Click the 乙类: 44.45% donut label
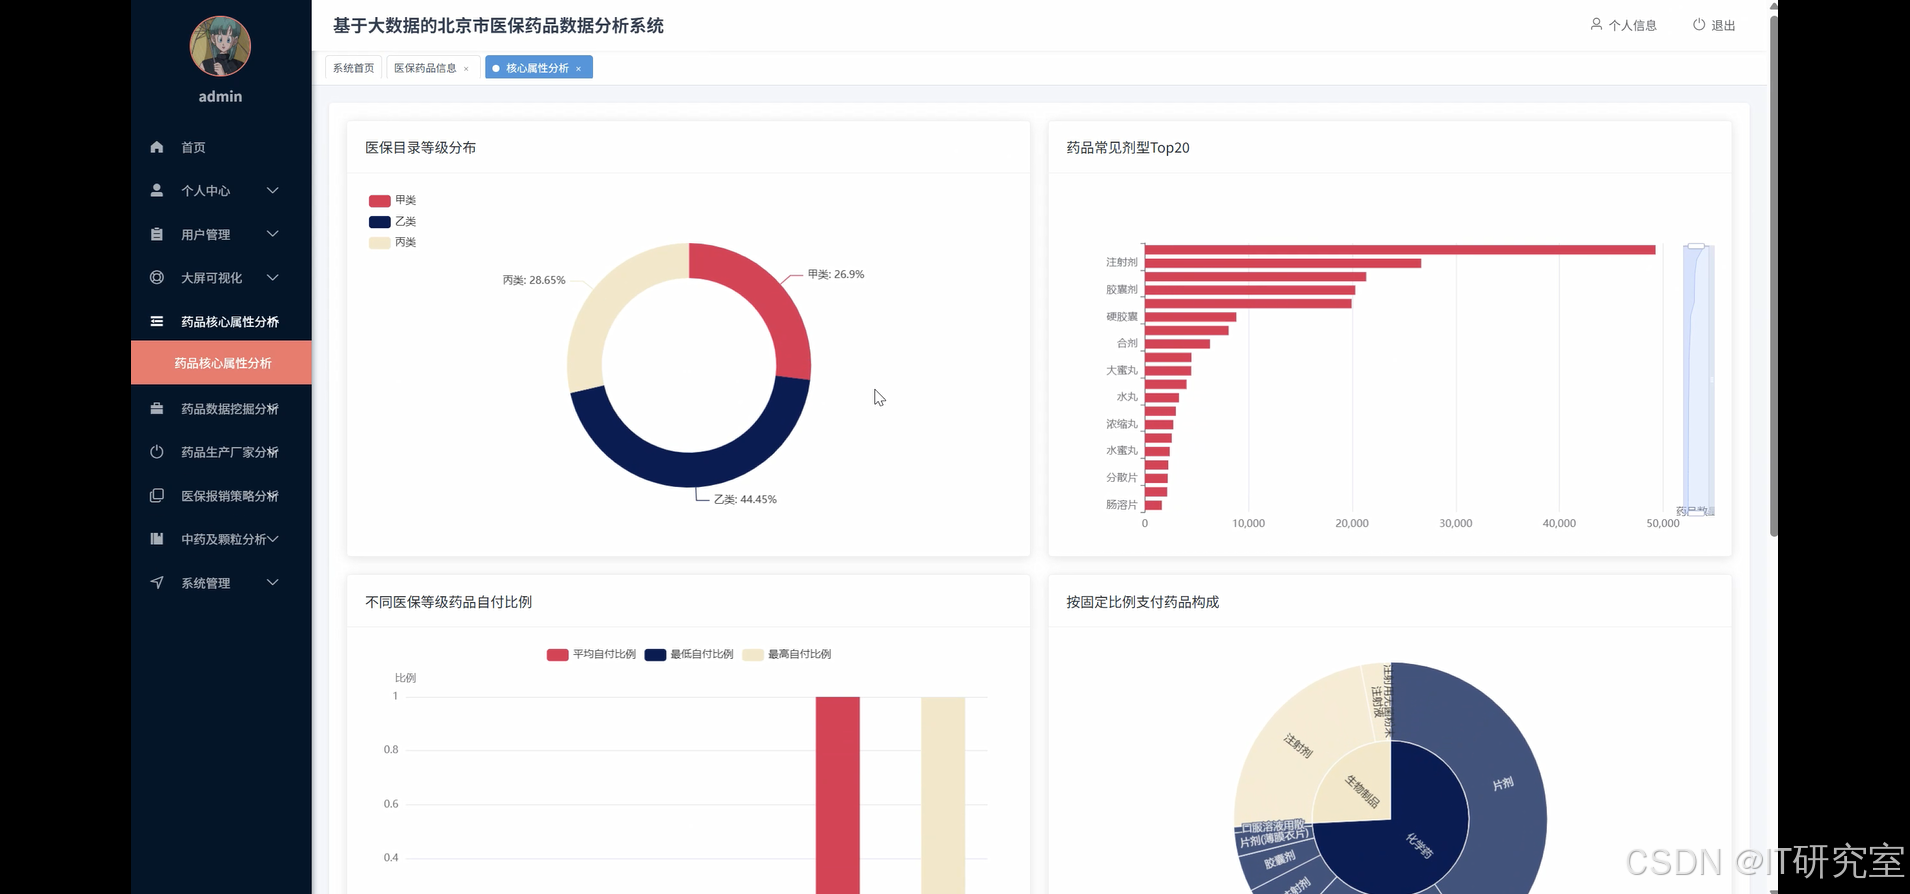The height and width of the screenshot is (894, 1910). point(745,499)
